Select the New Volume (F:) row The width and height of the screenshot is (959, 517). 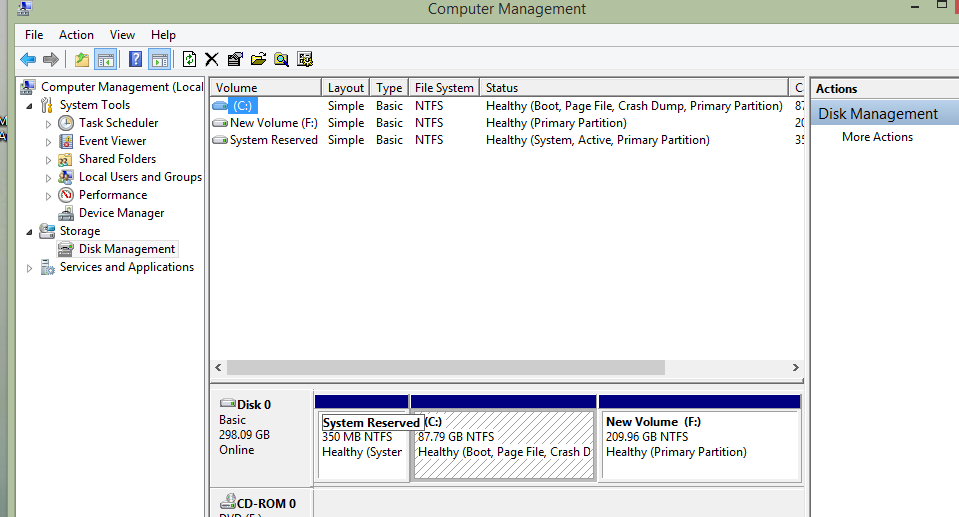[506, 123]
